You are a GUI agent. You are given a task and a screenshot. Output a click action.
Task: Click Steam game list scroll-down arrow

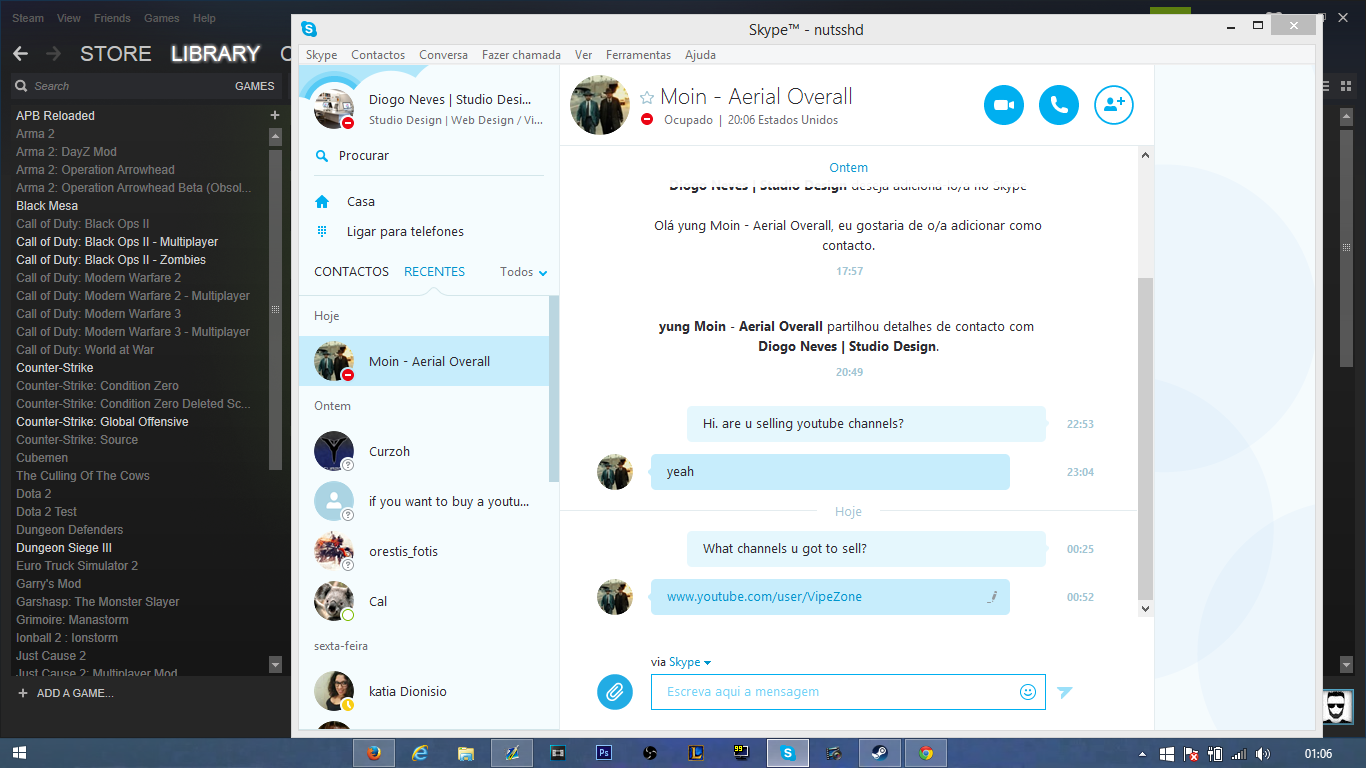pyautogui.click(x=276, y=664)
